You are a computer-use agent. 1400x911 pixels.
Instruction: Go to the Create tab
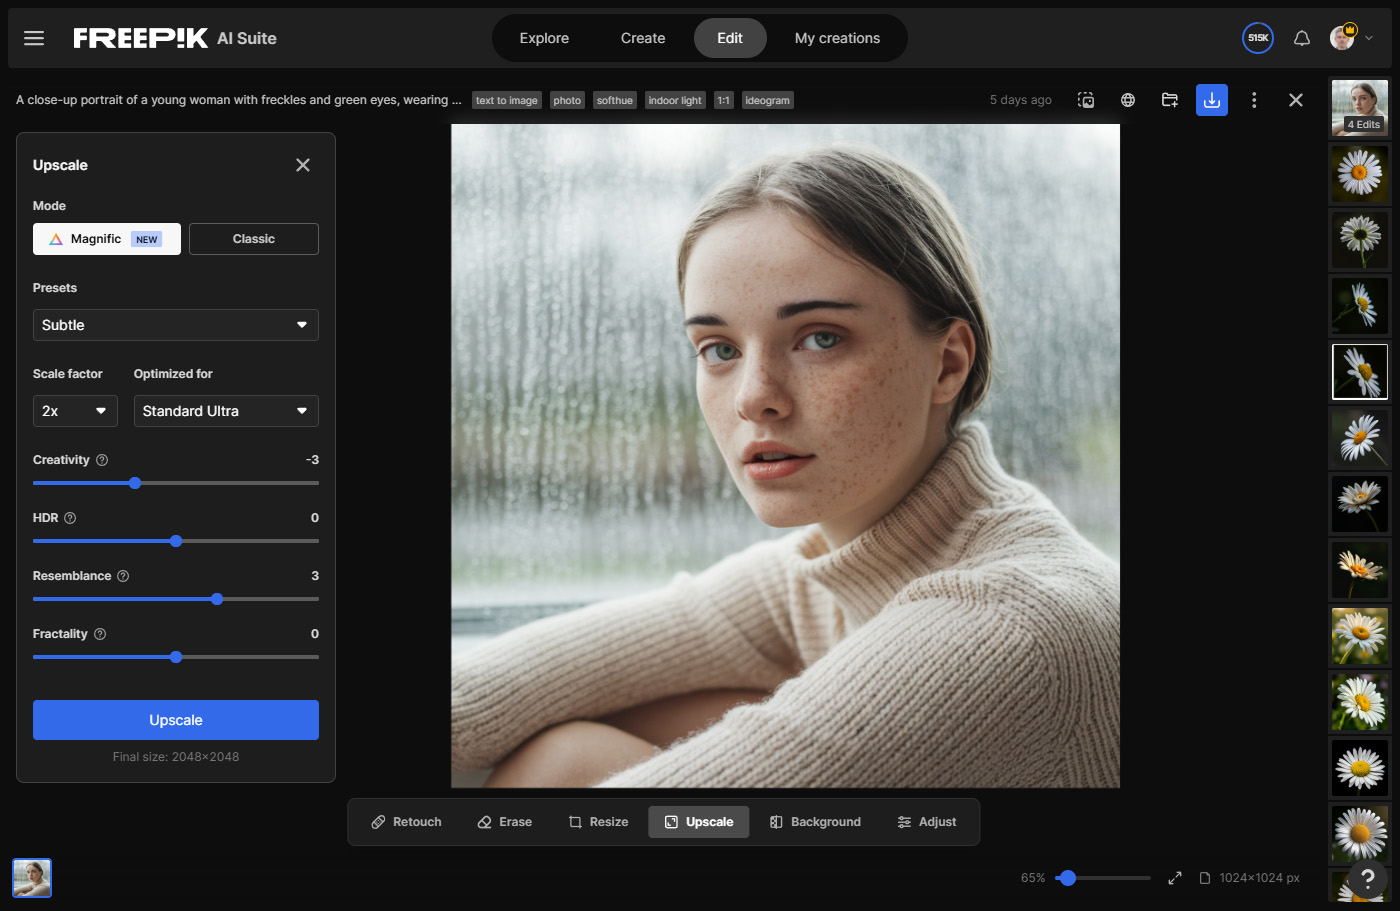(643, 38)
